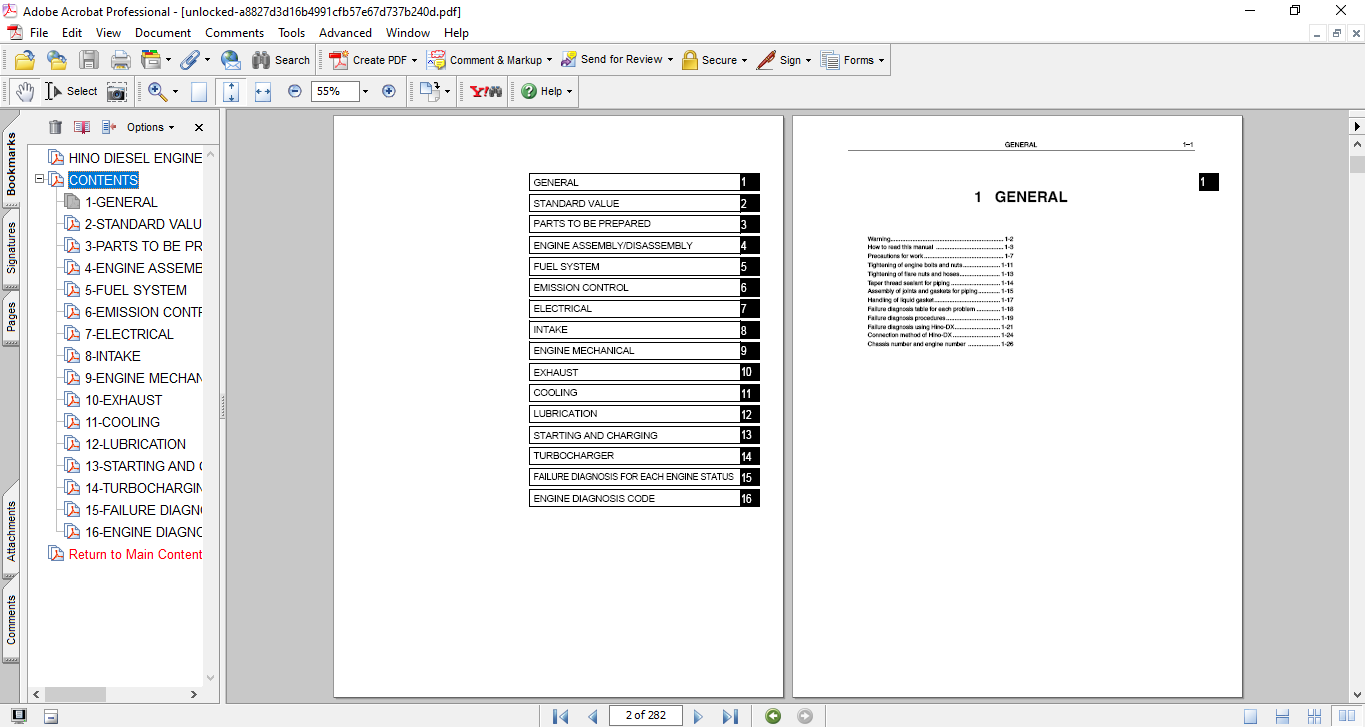The height and width of the screenshot is (727, 1365).
Task: Click the Return to Main Content bookmark
Action: (135, 554)
